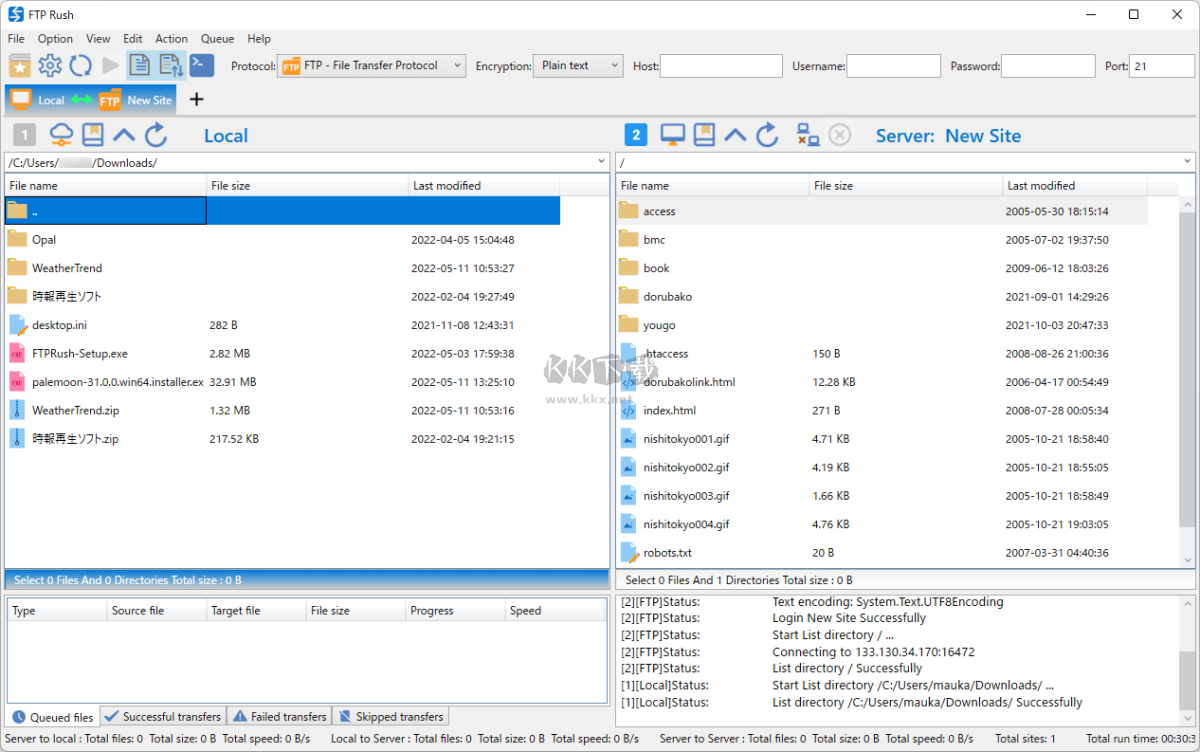Toggle the transfer queue panel toolbar button
The height and width of the screenshot is (752, 1200).
tap(171, 66)
